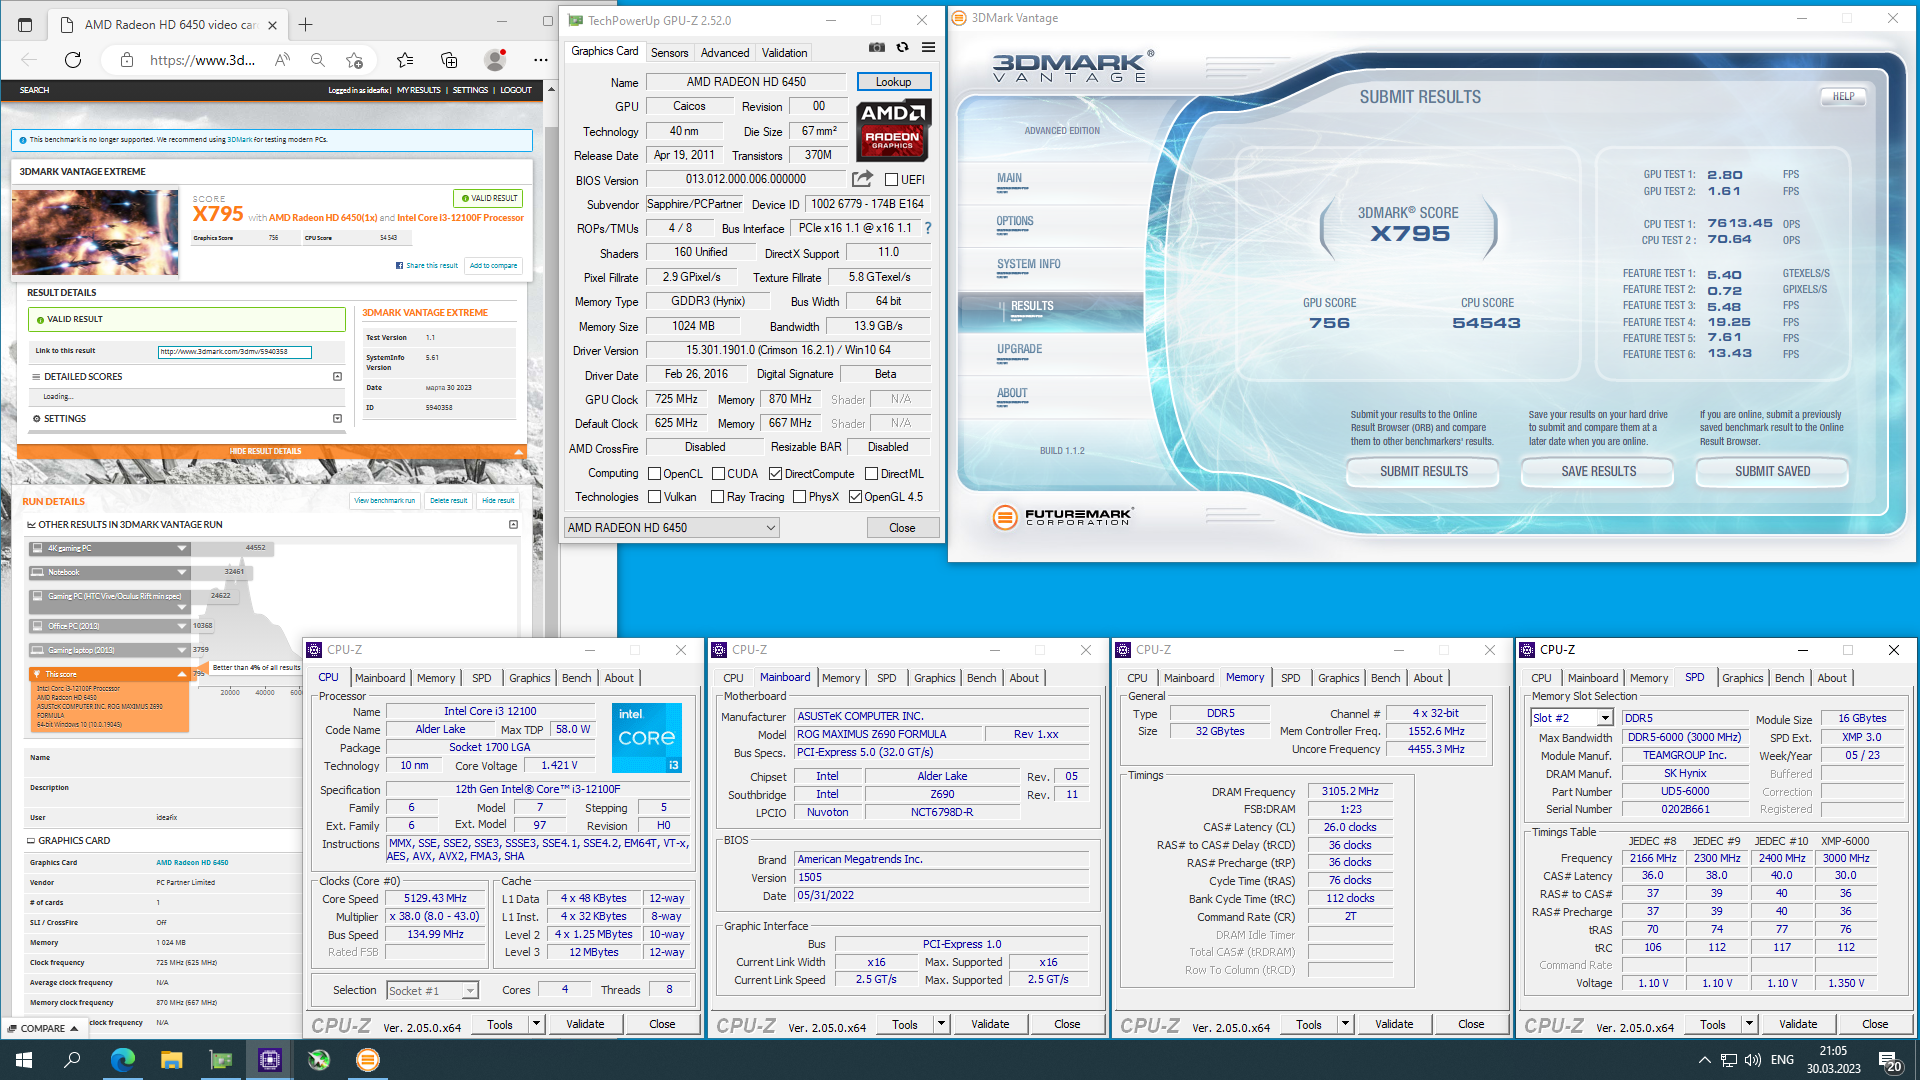The width and height of the screenshot is (1920, 1080).
Task: Open System Info in 3DMark Vantage sidebar
Action: coord(1028,265)
